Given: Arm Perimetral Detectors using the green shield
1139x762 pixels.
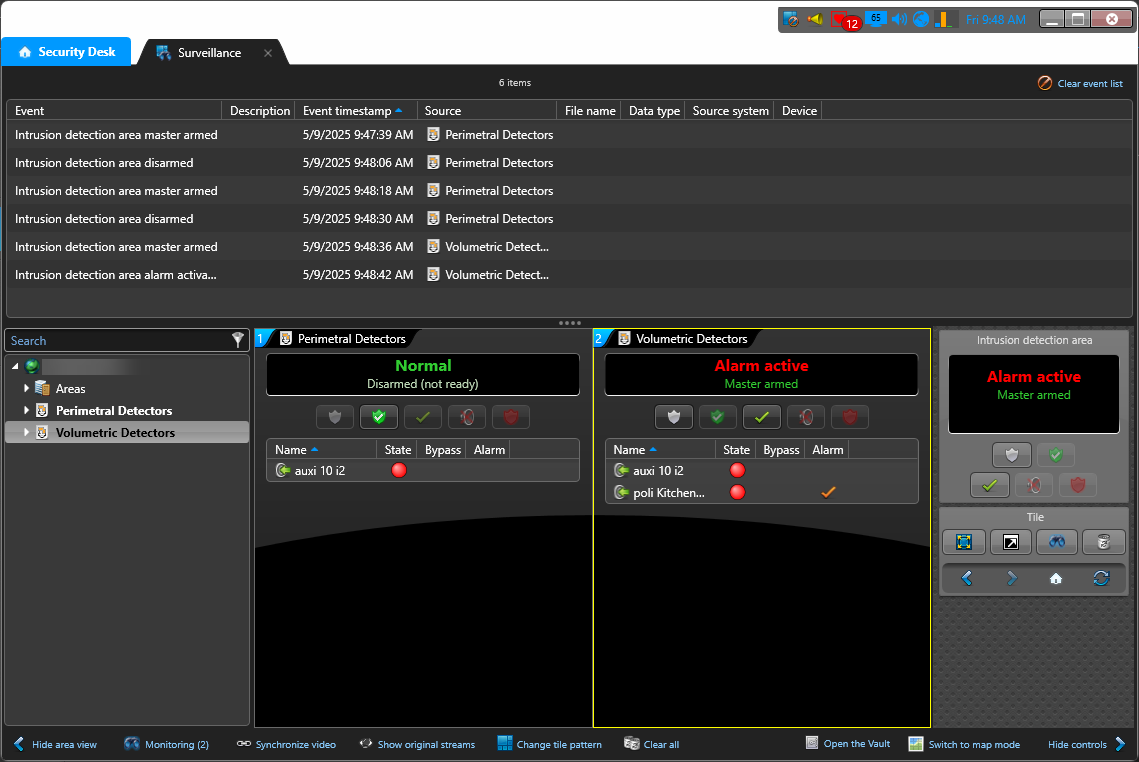Looking at the screenshot, I should (x=379, y=417).
